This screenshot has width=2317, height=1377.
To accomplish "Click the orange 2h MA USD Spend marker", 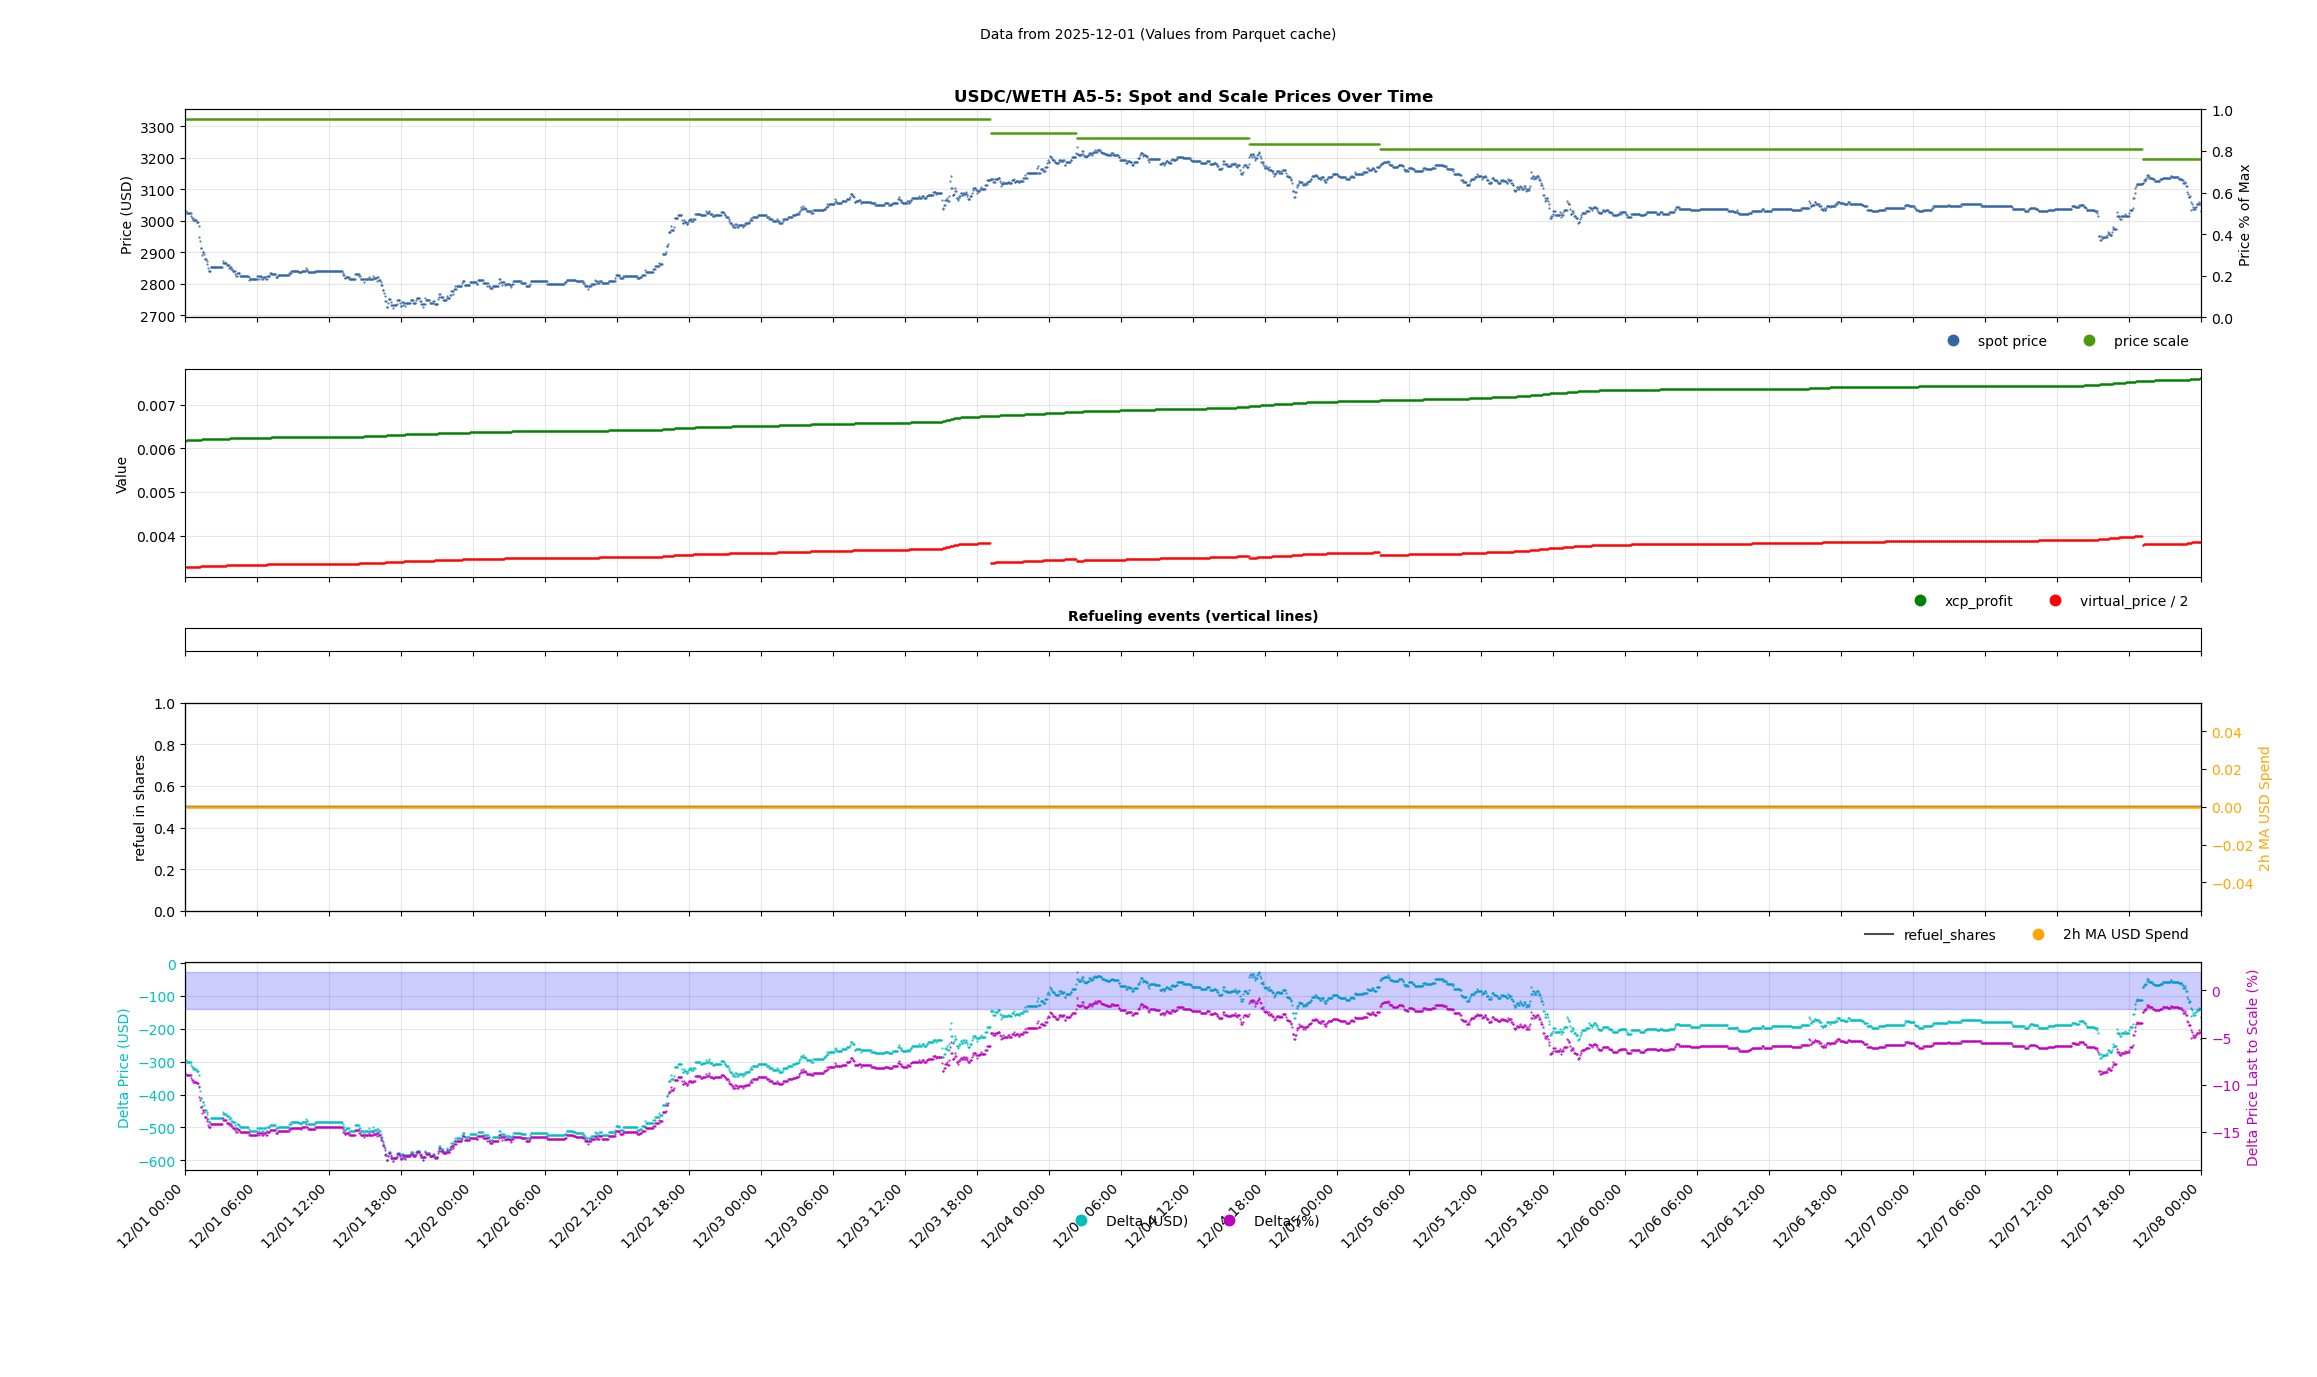I will click(2038, 935).
